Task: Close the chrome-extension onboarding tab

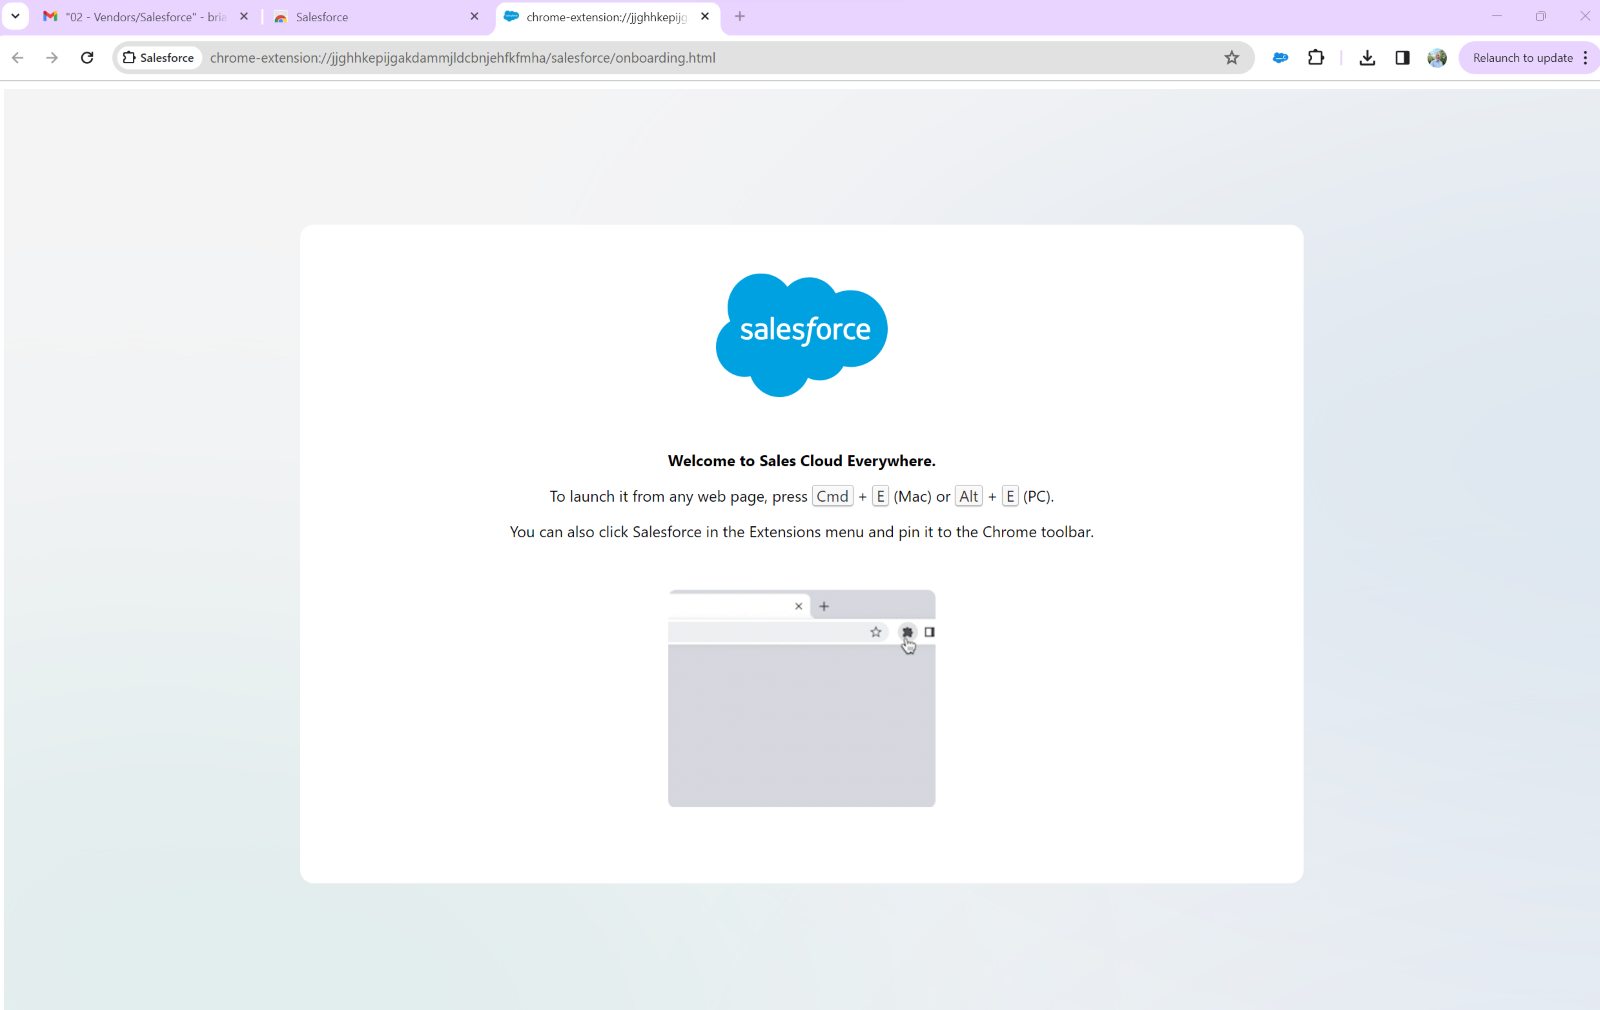Action: coord(705,17)
